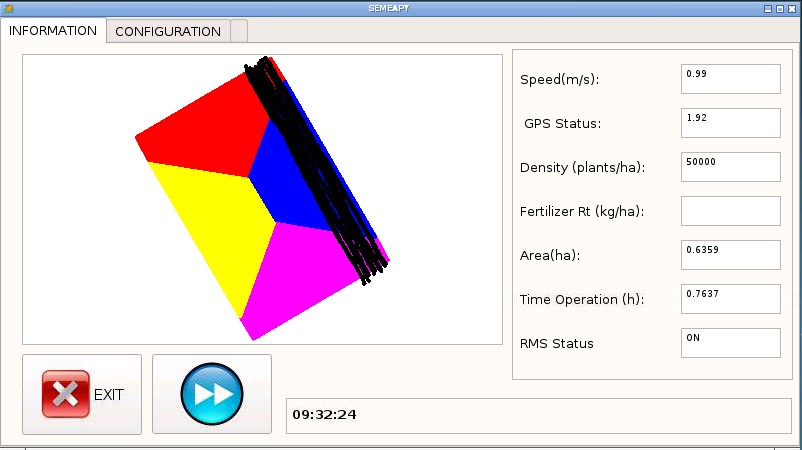Click the GPS Status value field
The height and width of the screenshot is (450, 802).
click(x=730, y=123)
